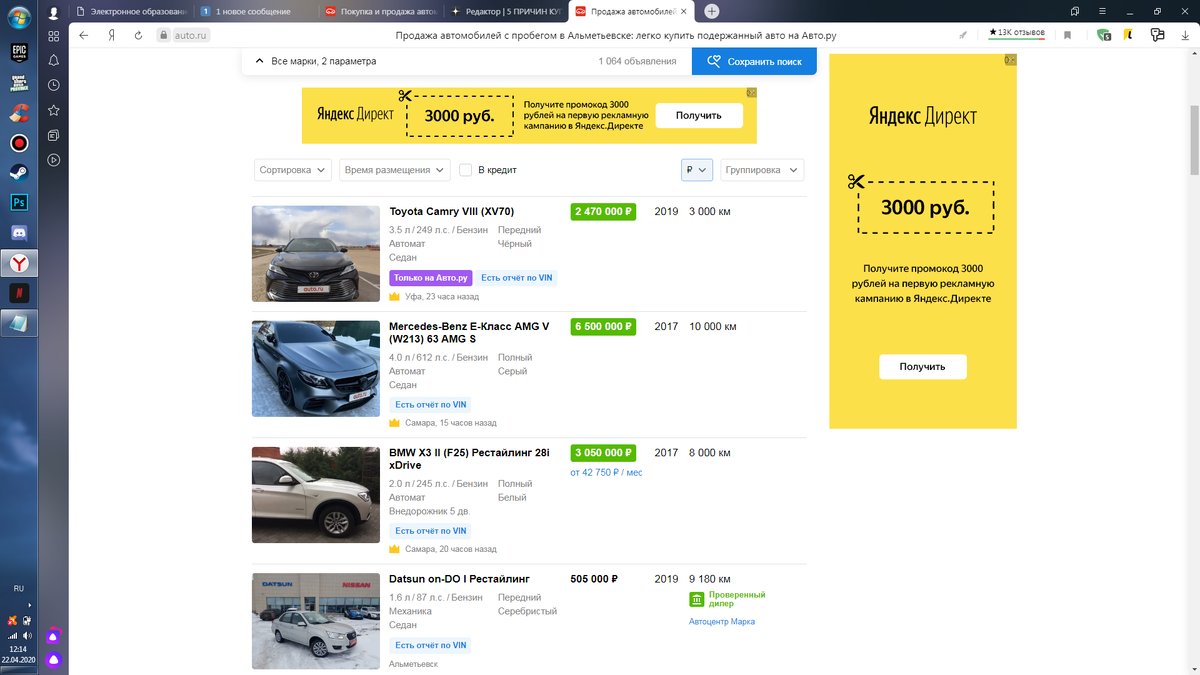Click the RU keyboard language indicator
This screenshot has height=675, width=1200.
tap(18, 589)
